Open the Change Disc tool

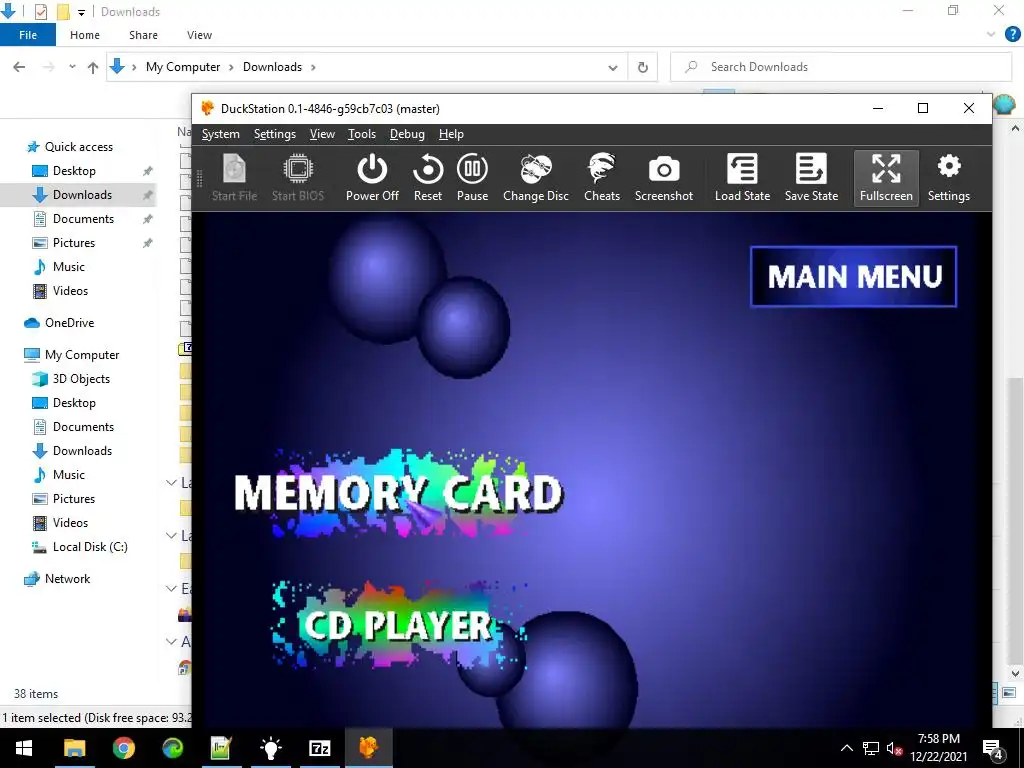tap(536, 178)
